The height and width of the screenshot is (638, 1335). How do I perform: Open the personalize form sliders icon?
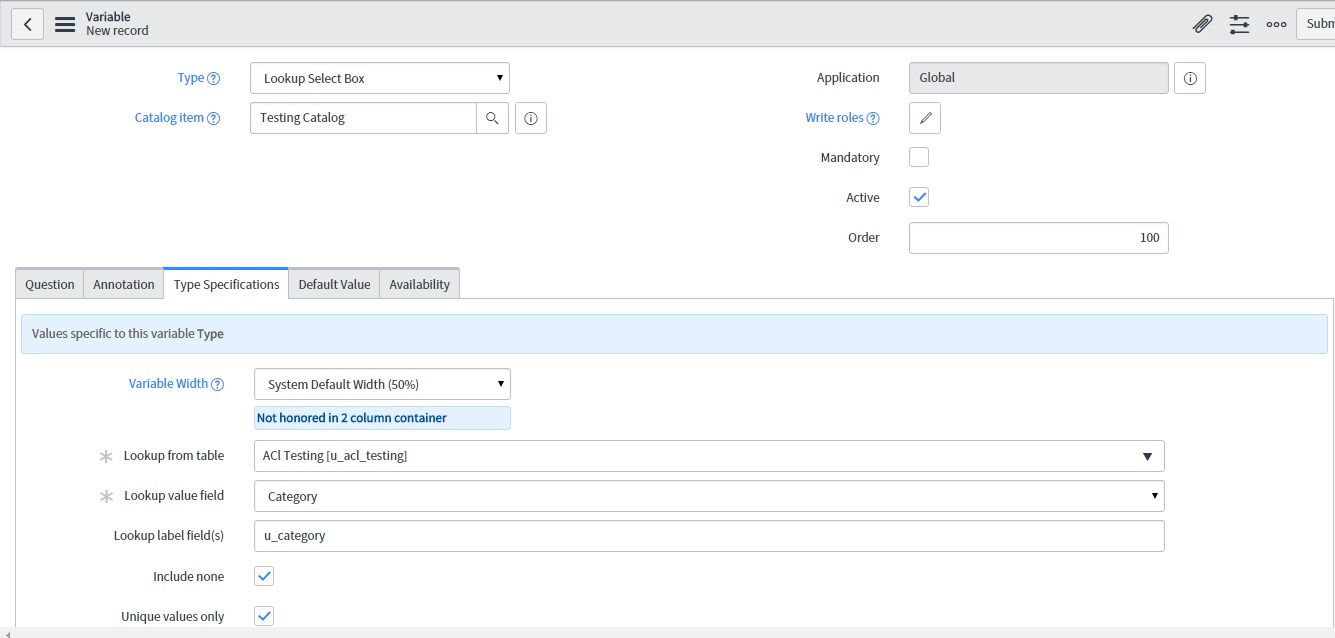tap(1240, 24)
